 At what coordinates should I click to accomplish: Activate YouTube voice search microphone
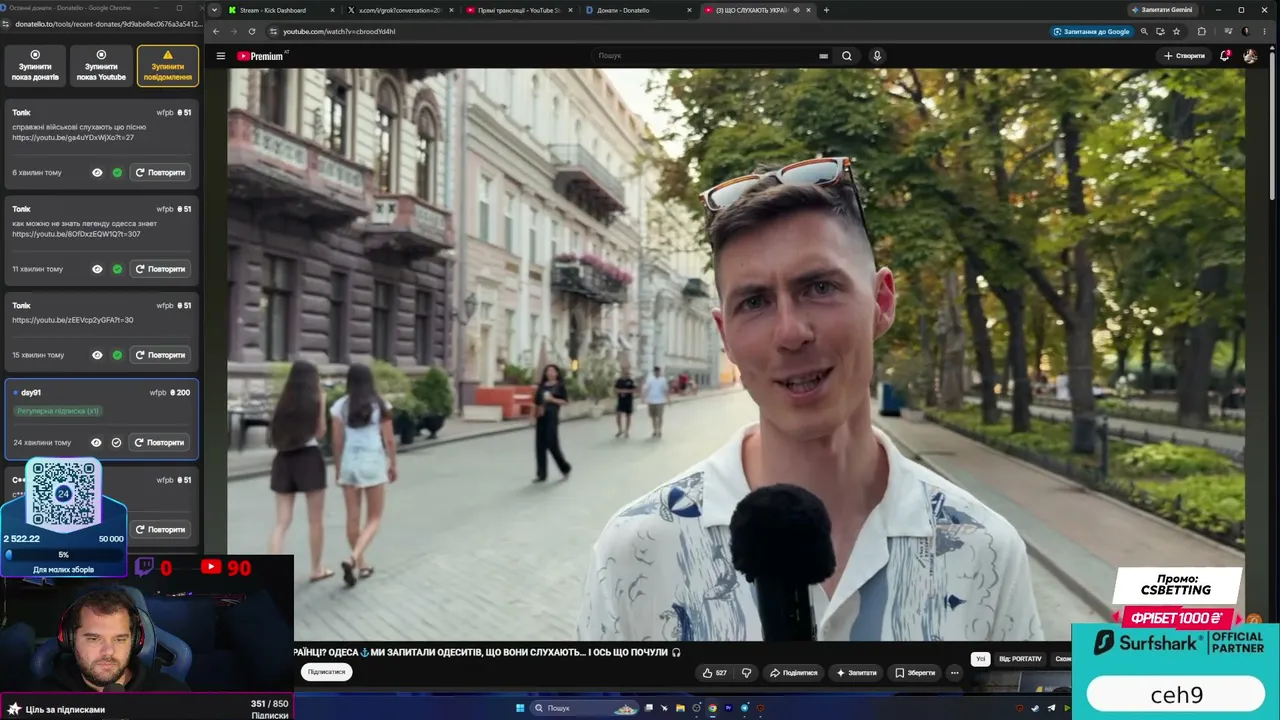click(877, 56)
